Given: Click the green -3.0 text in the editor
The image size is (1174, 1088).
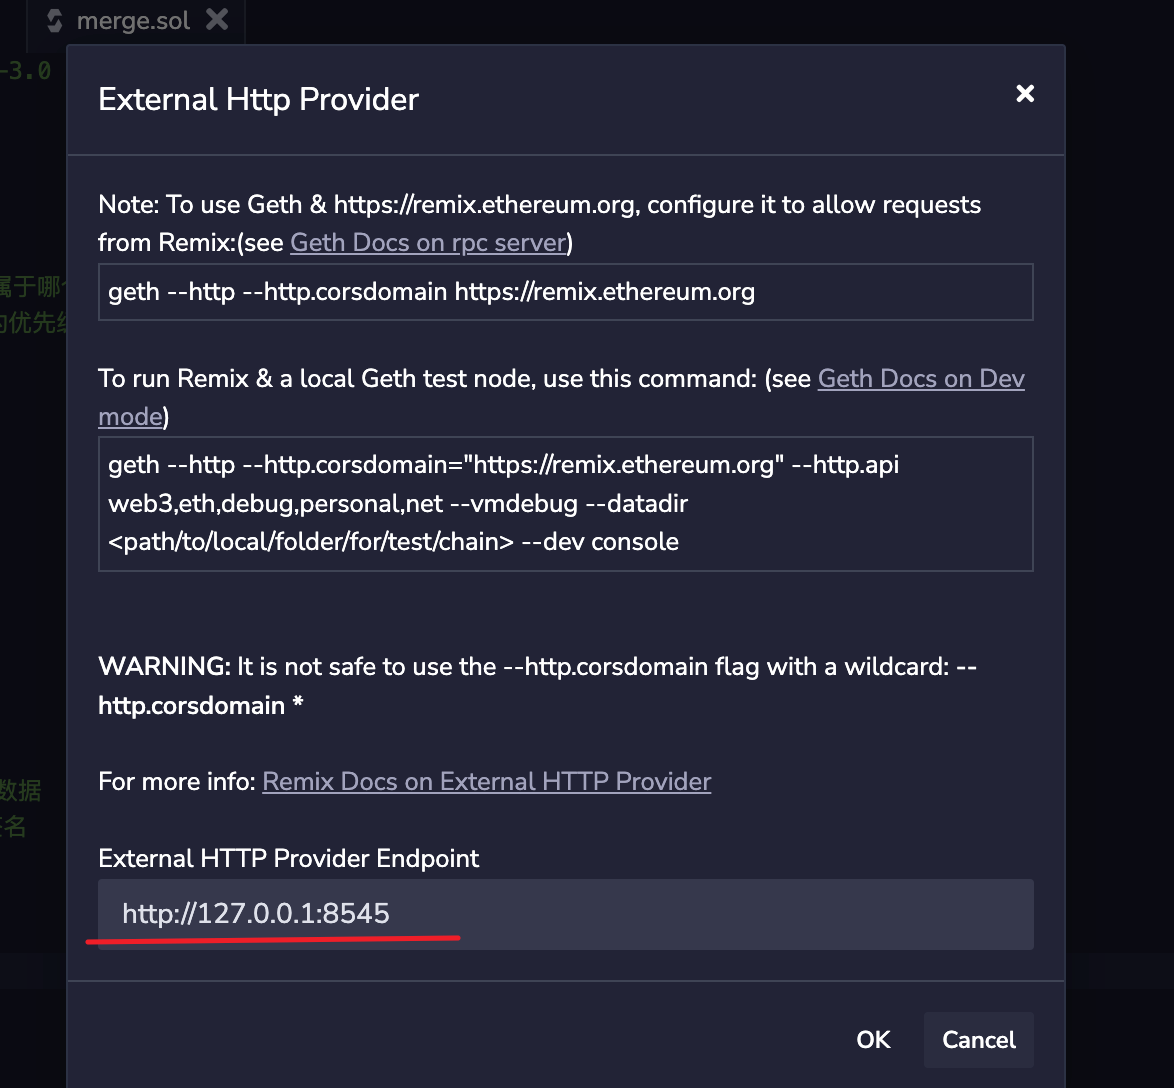Looking at the screenshot, I should 26,72.
